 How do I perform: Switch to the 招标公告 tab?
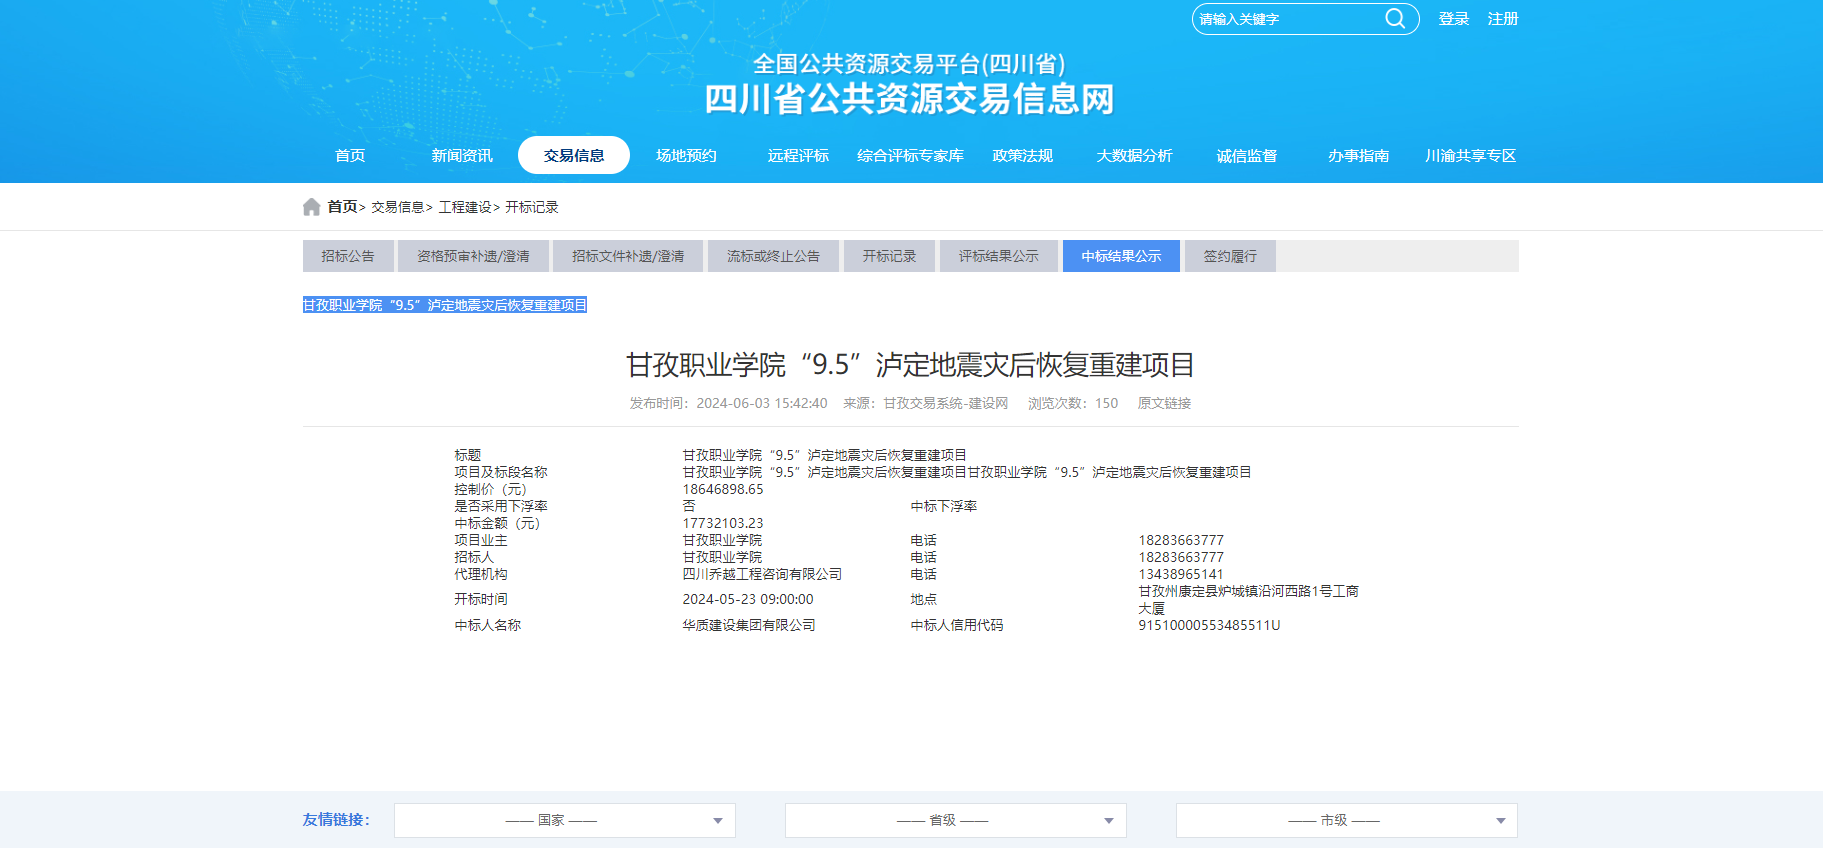coord(348,256)
